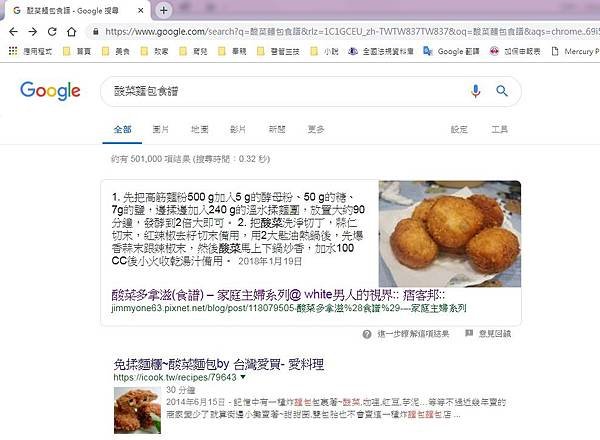
Task: Run search with the magnifier icon
Action: click(502, 91)
